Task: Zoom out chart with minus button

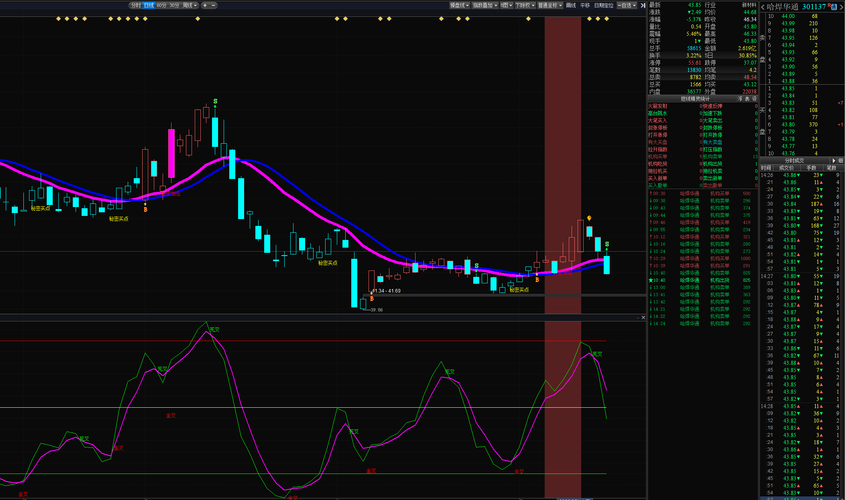Action: point(213,5)
